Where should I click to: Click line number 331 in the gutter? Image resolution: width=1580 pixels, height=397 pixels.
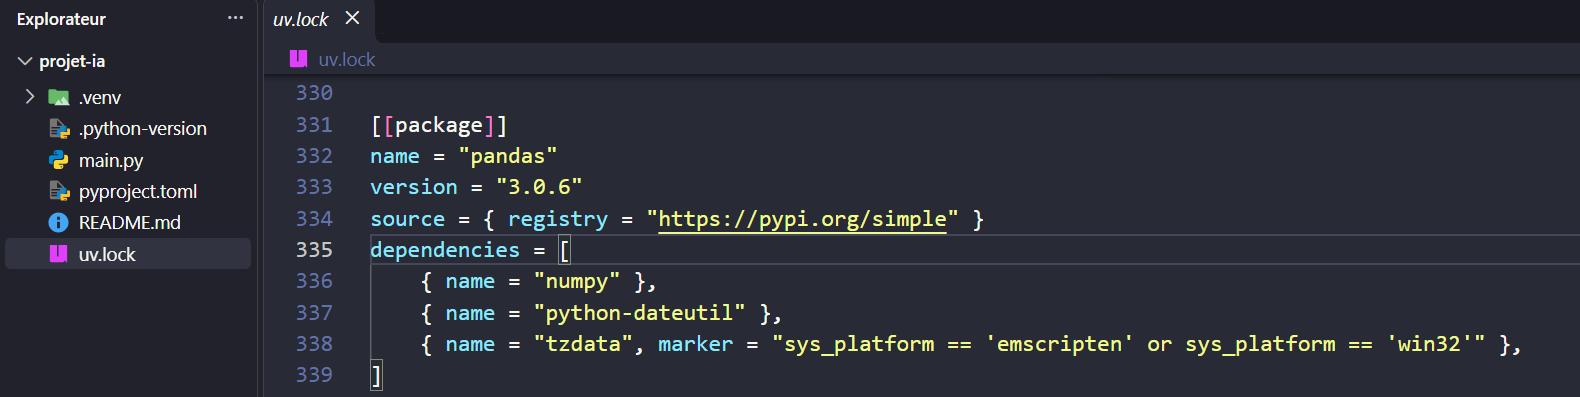tap(314, 125)
